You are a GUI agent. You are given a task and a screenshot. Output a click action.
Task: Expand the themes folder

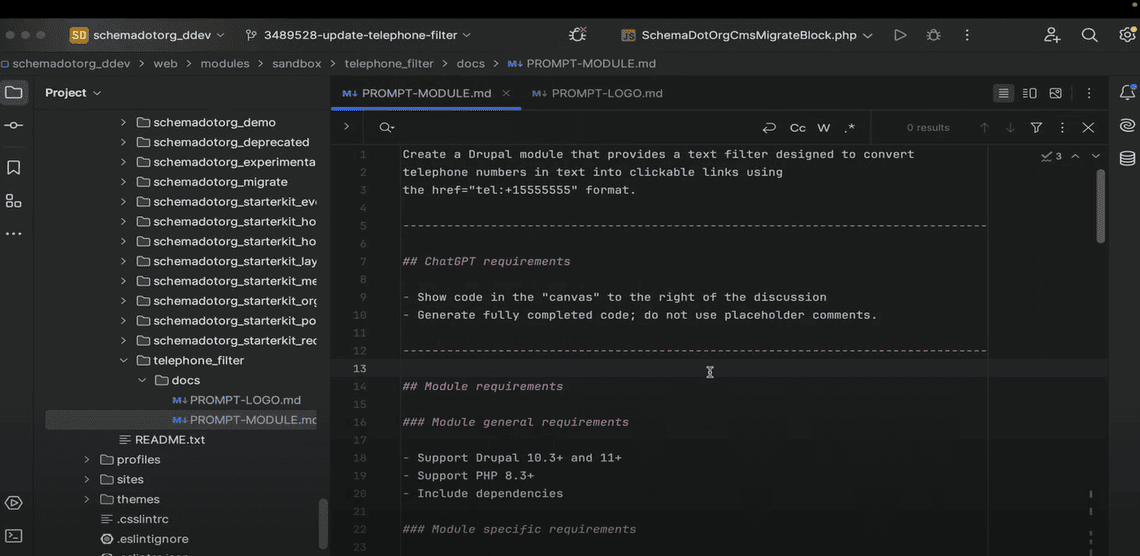(87, 499)
